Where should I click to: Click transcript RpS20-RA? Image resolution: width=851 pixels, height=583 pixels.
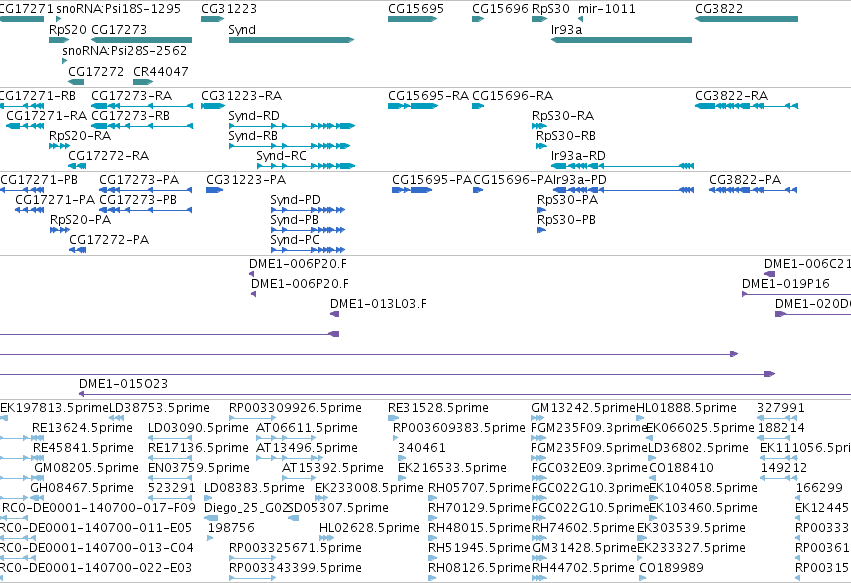point(59,146)
